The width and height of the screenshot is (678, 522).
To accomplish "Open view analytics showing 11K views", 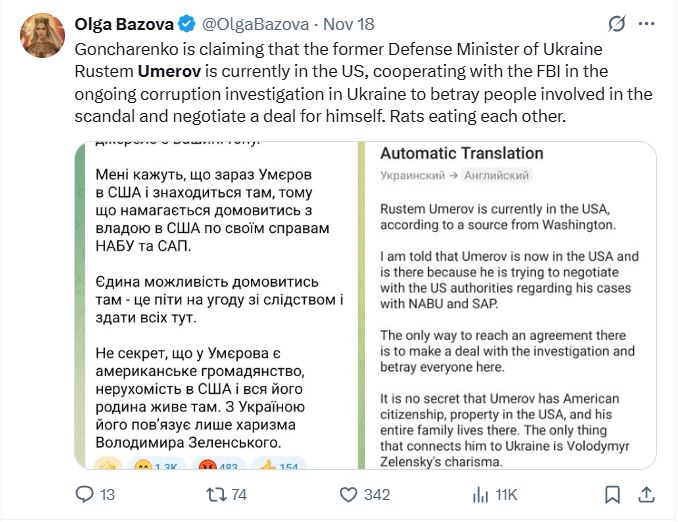I will tap(480, 494).
